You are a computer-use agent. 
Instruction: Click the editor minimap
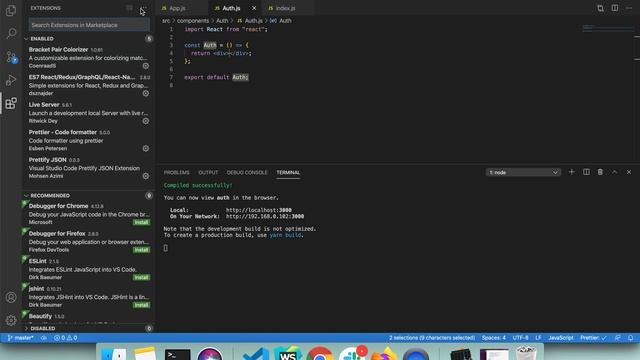click(x=608, y=28)
